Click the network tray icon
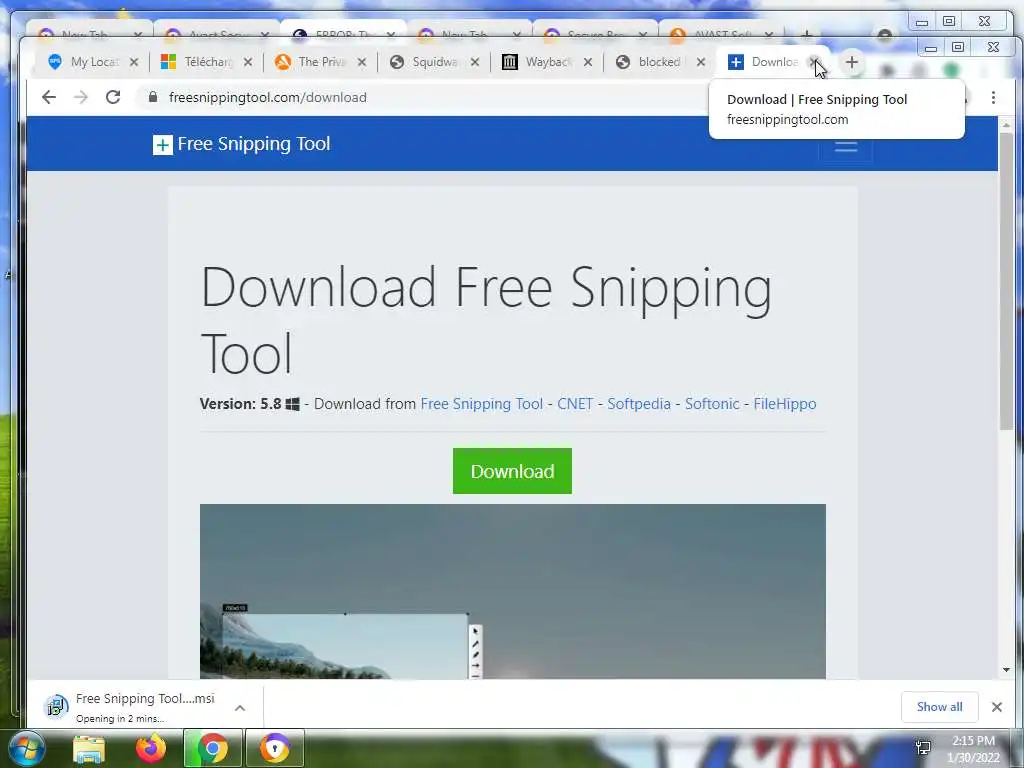1024x768 pixels. (923, 748)
